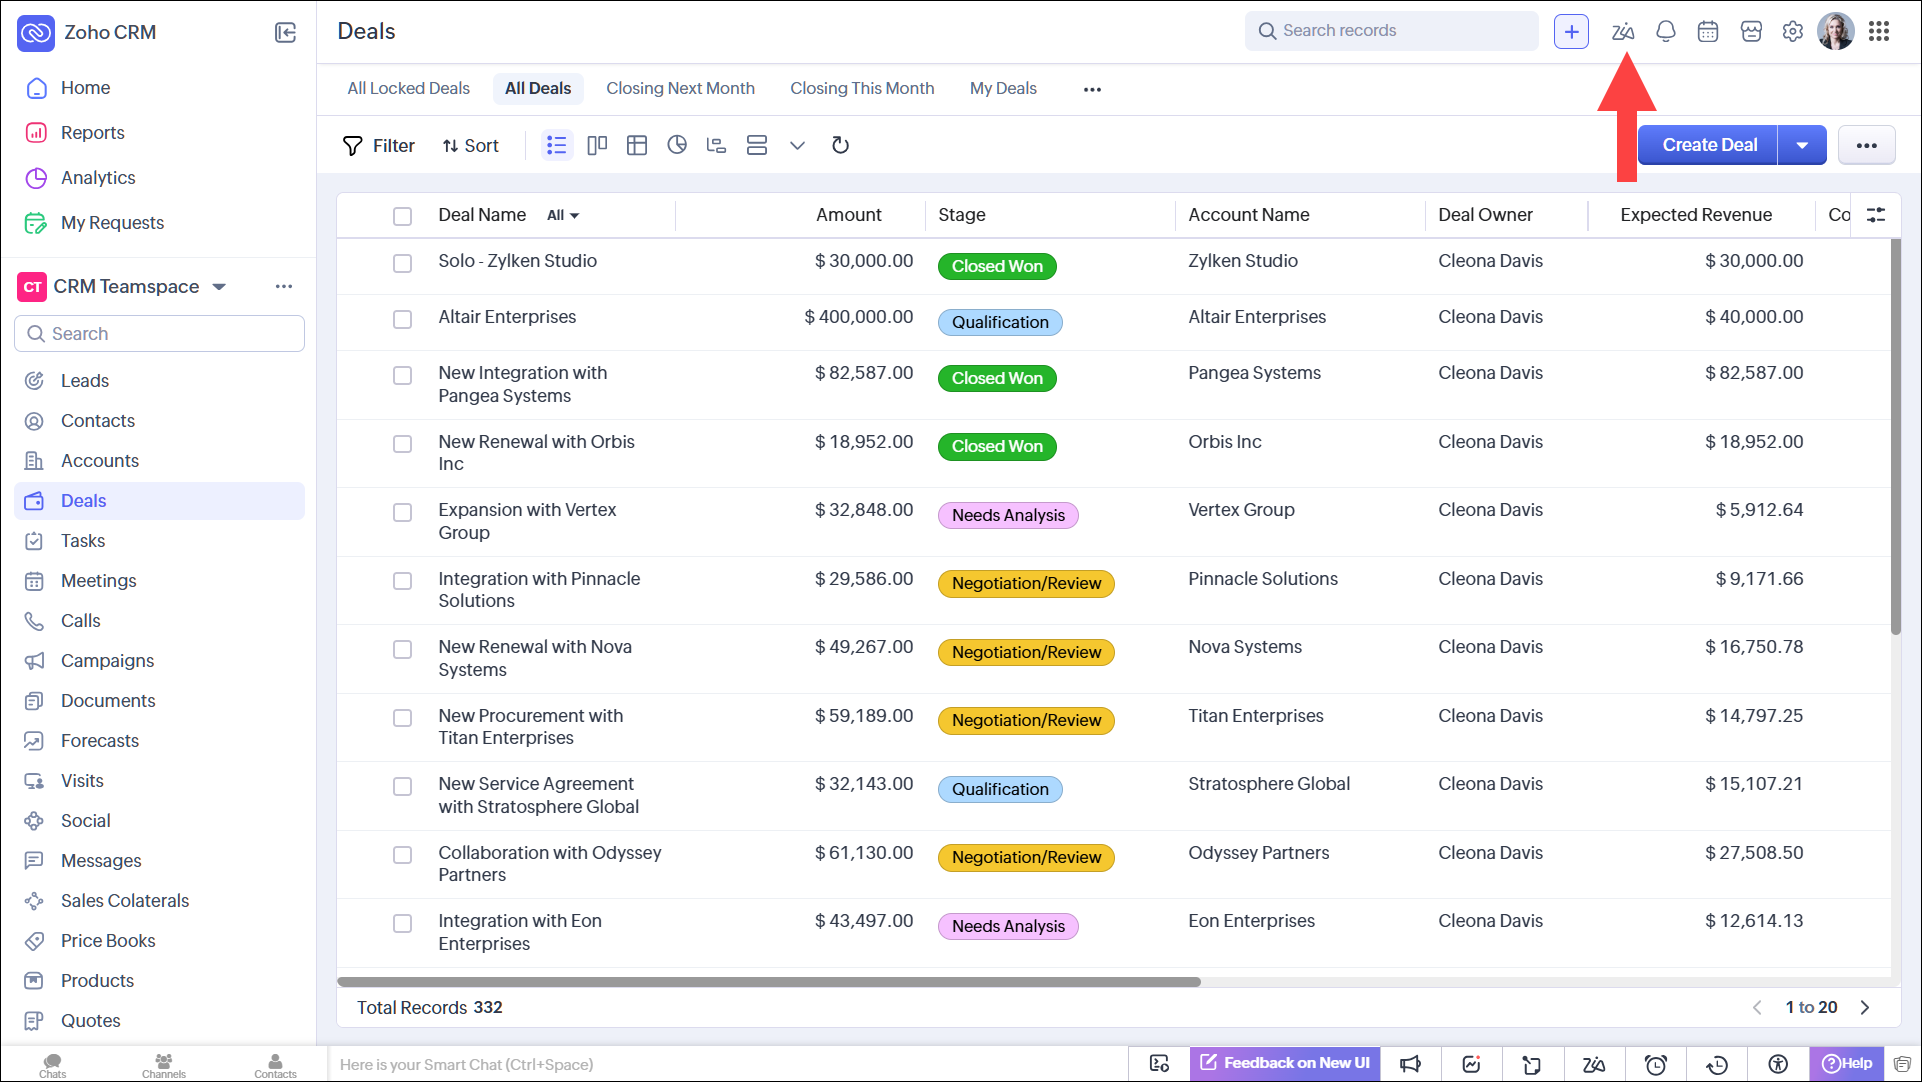Open the setup gear icon
The image size is (1922, 1082).
[1793, 31]
